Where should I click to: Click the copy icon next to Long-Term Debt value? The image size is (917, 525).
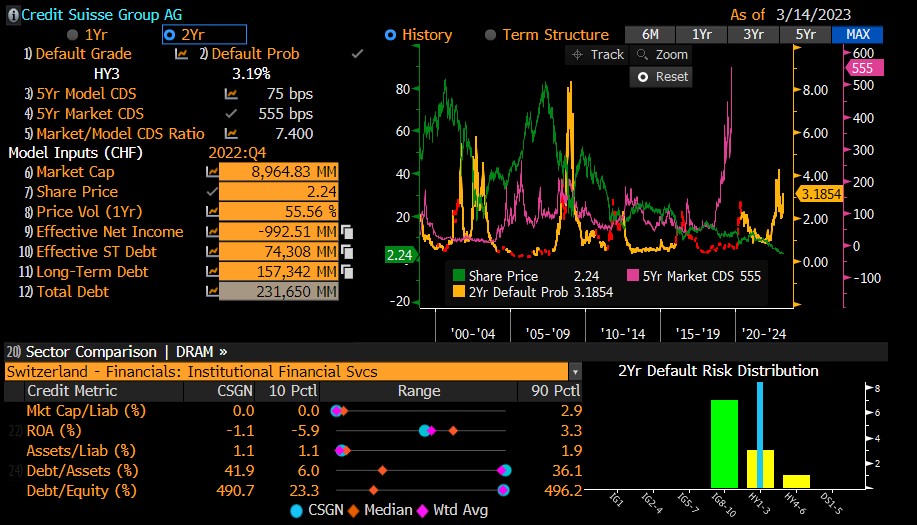pyautogui.click(x=347, y=272)
